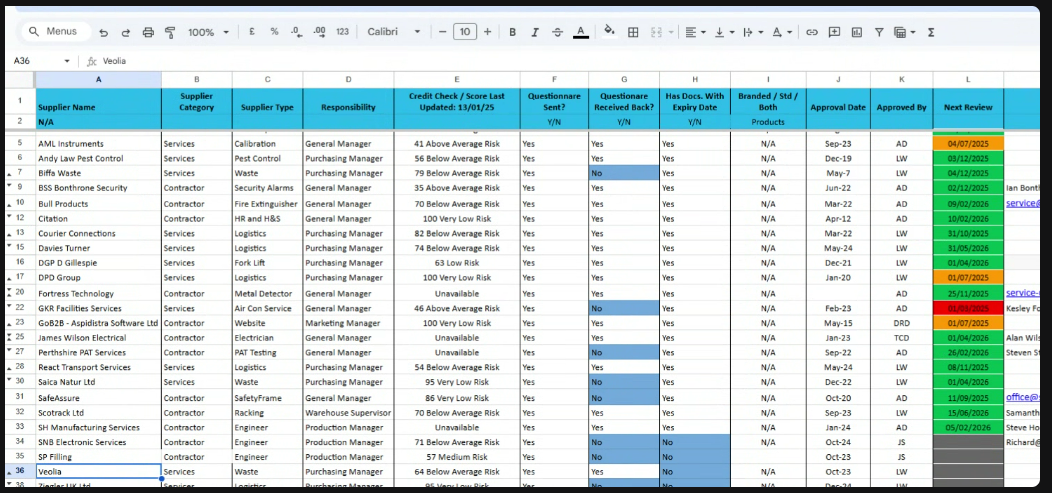Toggle italic formatting

pos(535,32)
